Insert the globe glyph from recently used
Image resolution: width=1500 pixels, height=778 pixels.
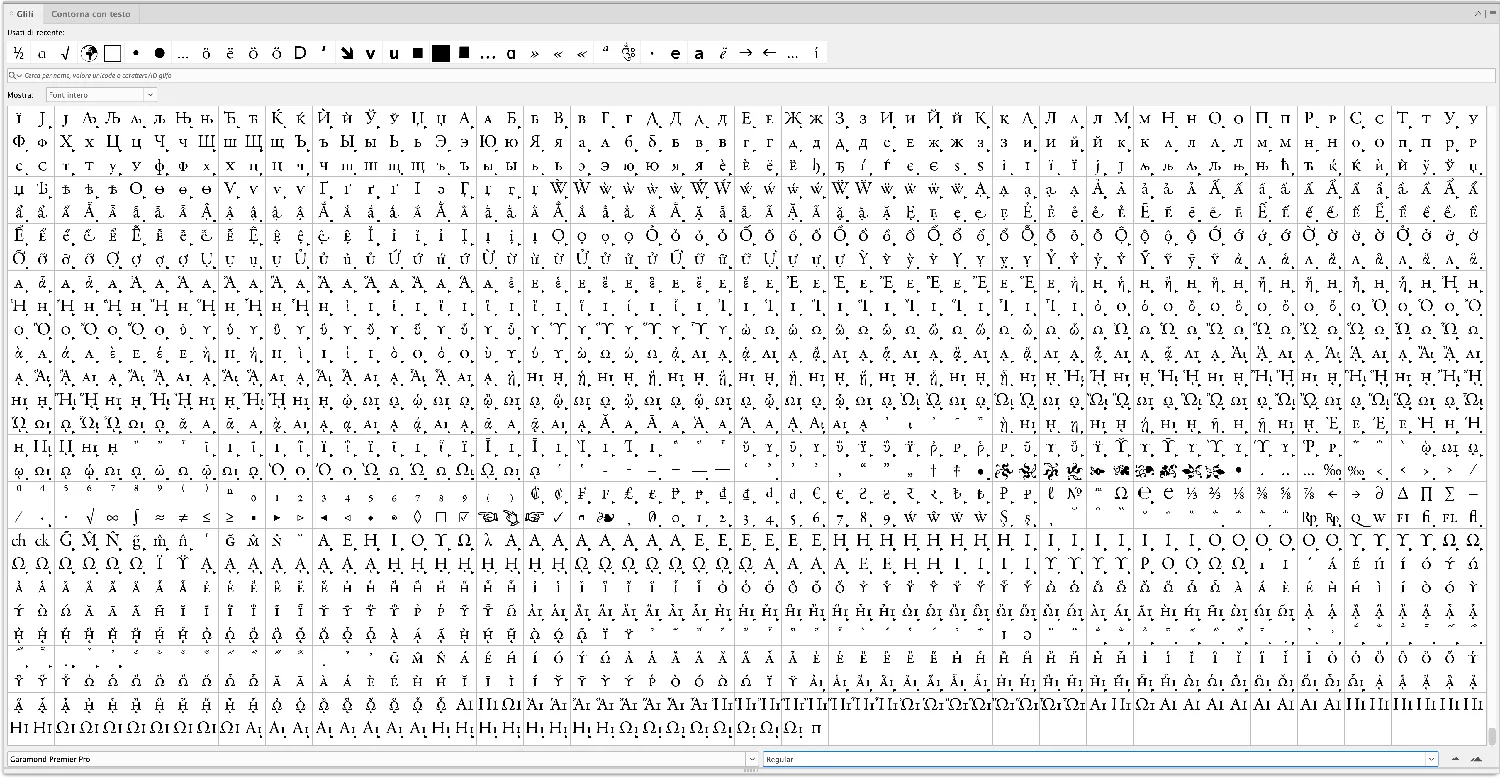(88, 53)
